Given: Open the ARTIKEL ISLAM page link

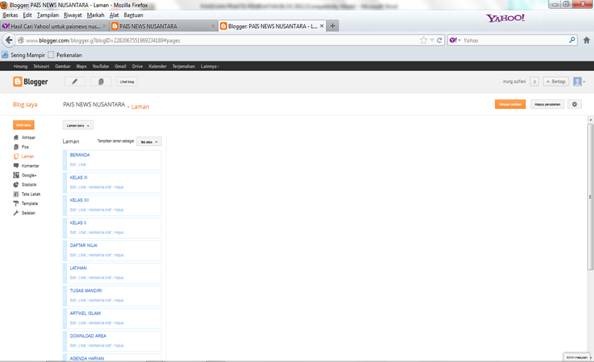Looking at the screenshot, I should tap(85, 314).
